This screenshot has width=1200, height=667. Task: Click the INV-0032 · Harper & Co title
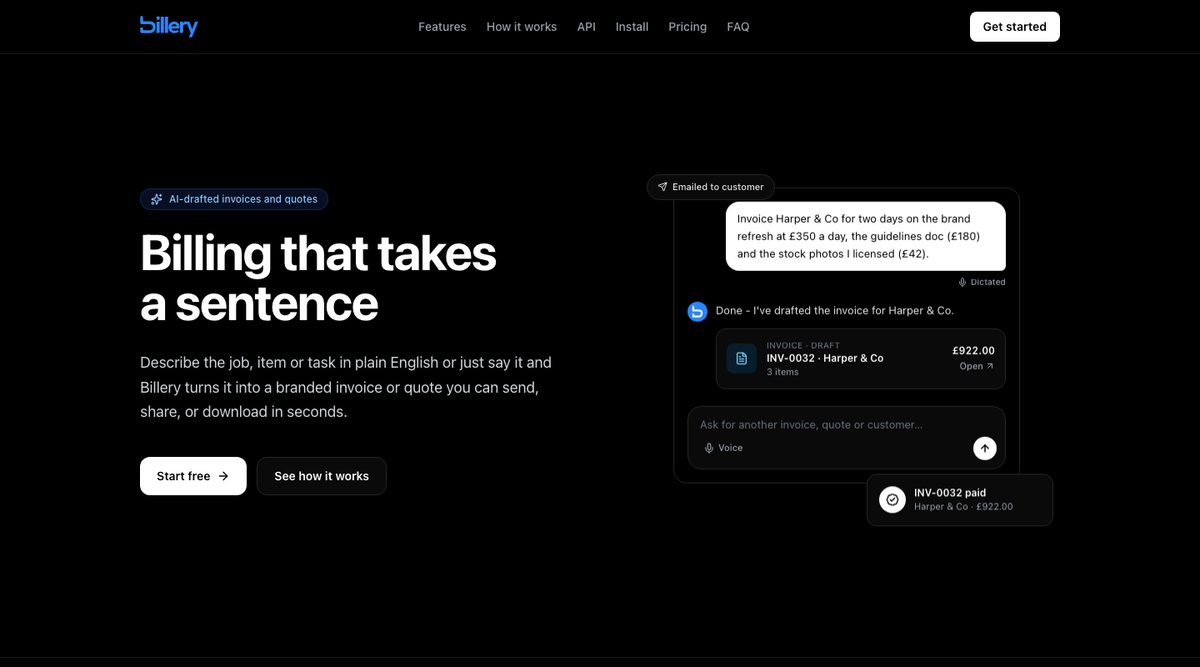(x=825, y=358)
